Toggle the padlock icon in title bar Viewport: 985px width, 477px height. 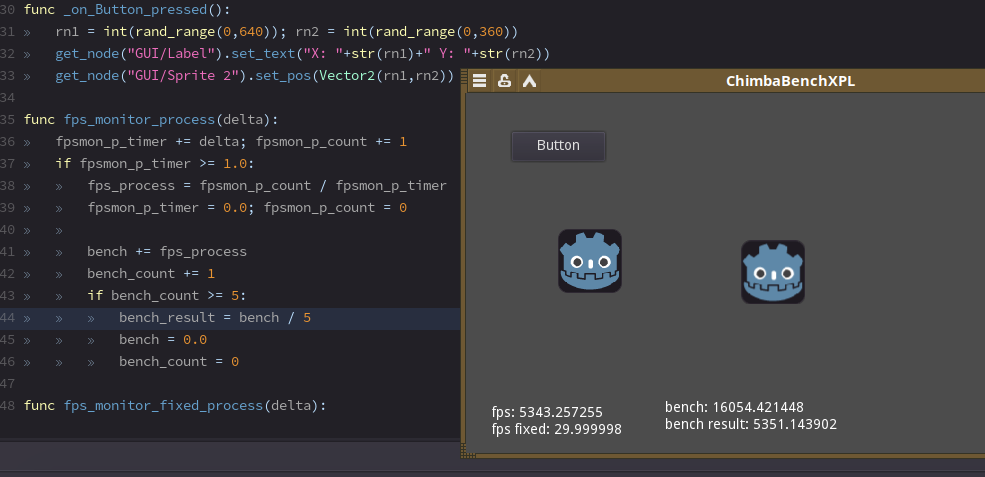click(x=505, y=81)
